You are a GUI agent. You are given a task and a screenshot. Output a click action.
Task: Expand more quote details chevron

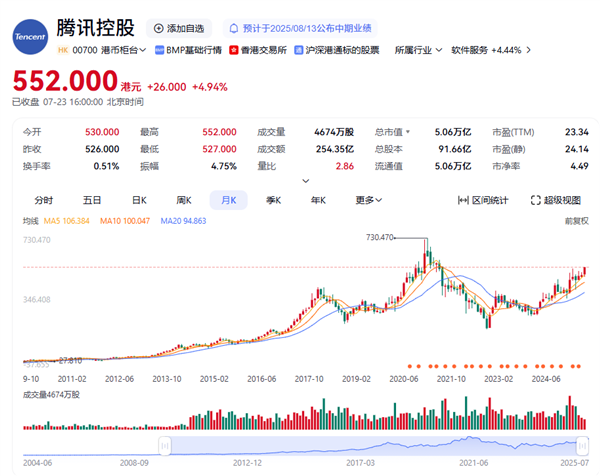coord(306,181)
